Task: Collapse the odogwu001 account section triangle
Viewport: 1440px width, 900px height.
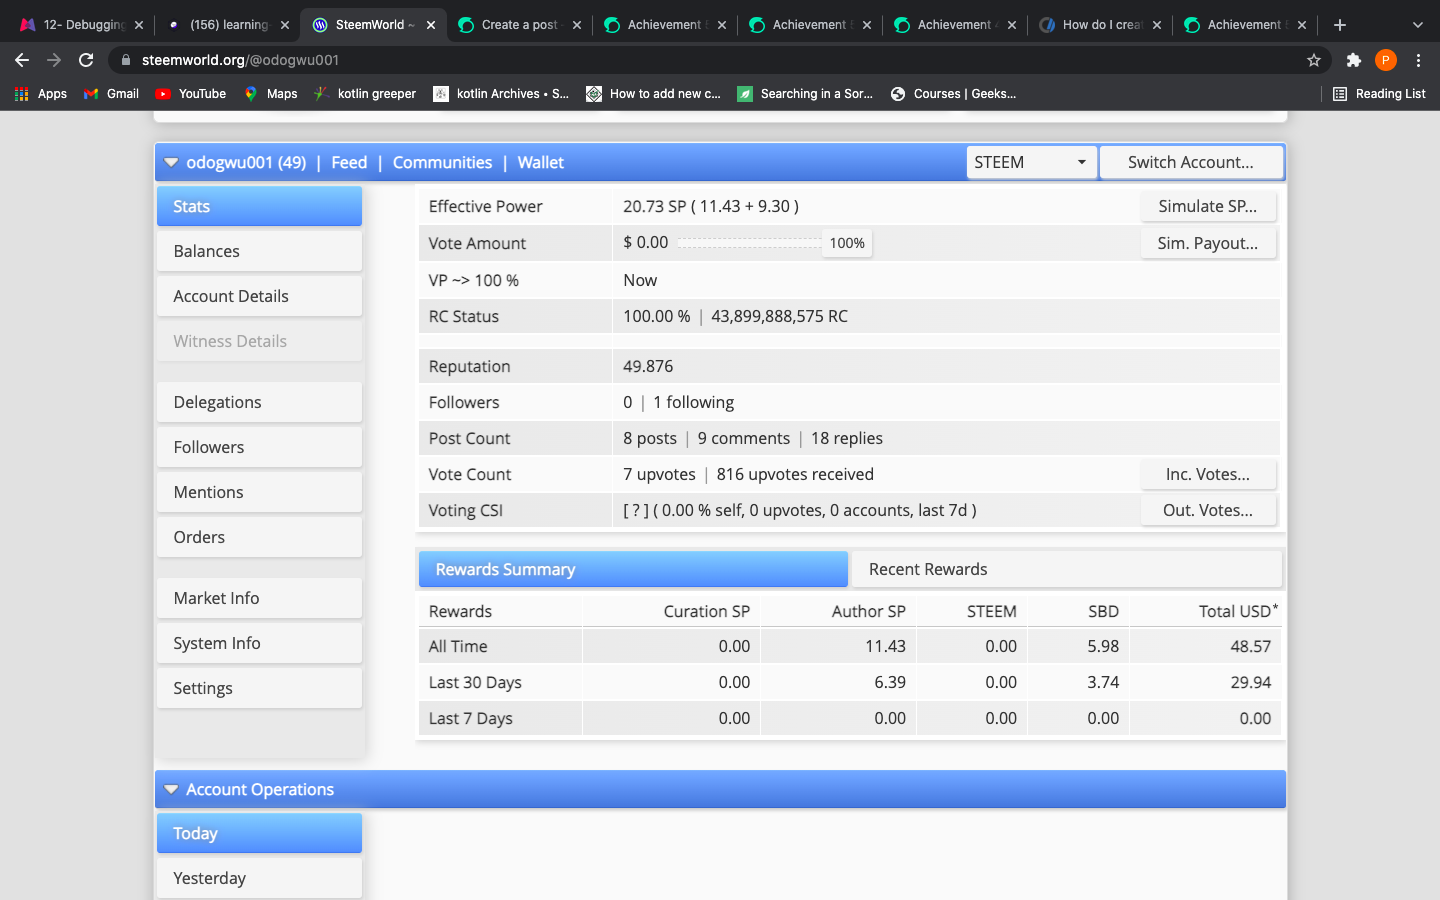Action: [x=171, y=162]
